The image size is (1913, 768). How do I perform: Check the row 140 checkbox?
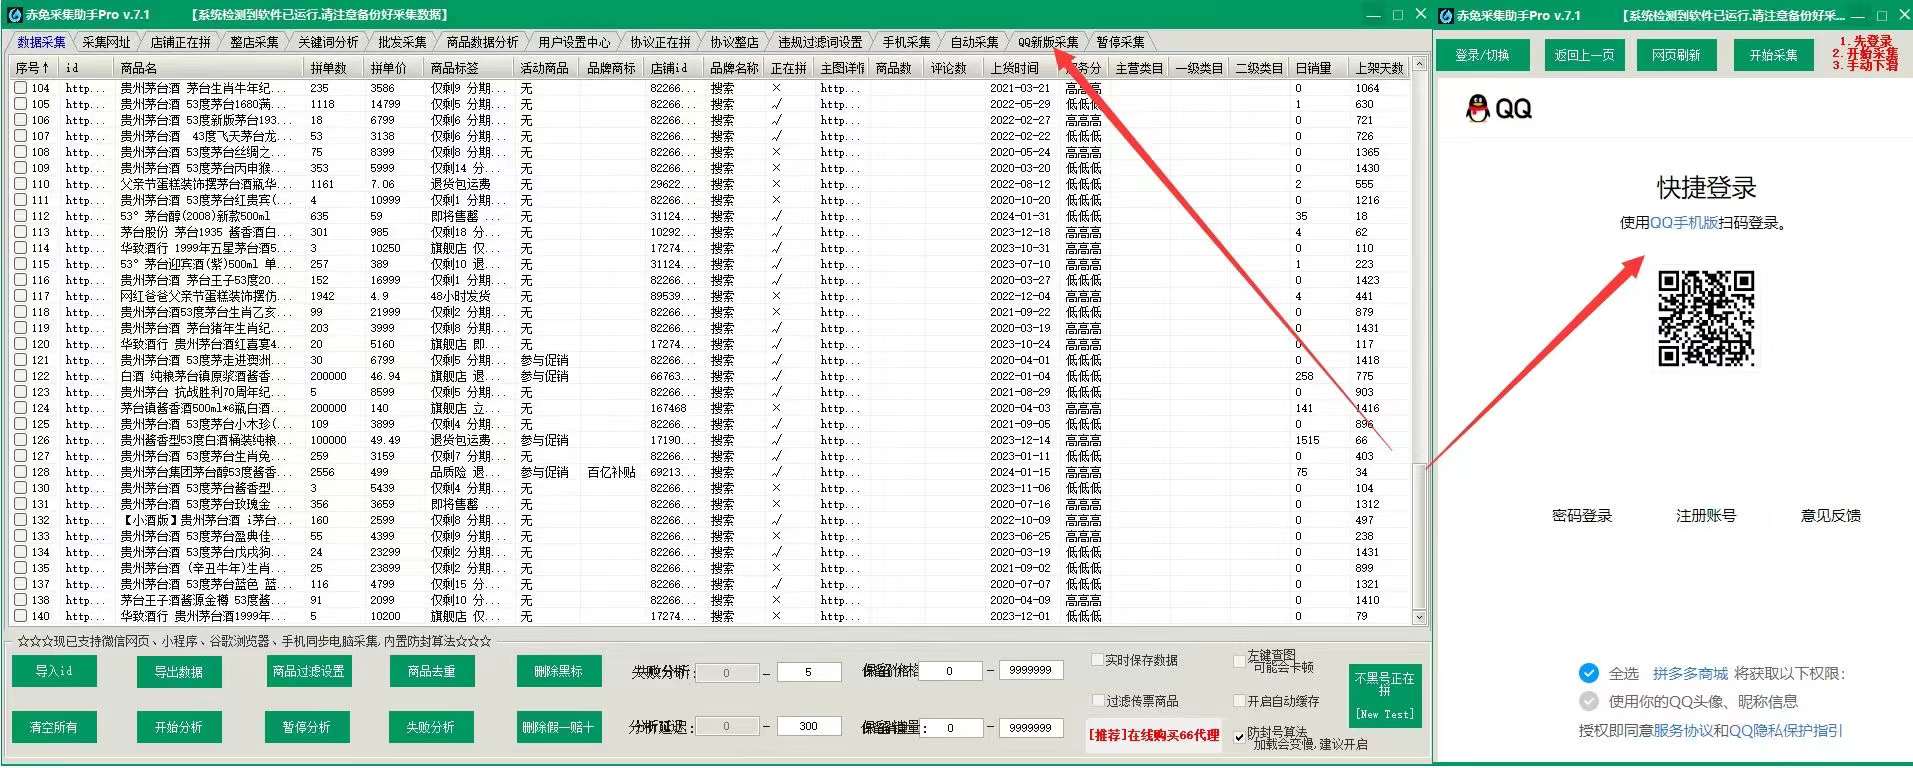click(20, 616)
